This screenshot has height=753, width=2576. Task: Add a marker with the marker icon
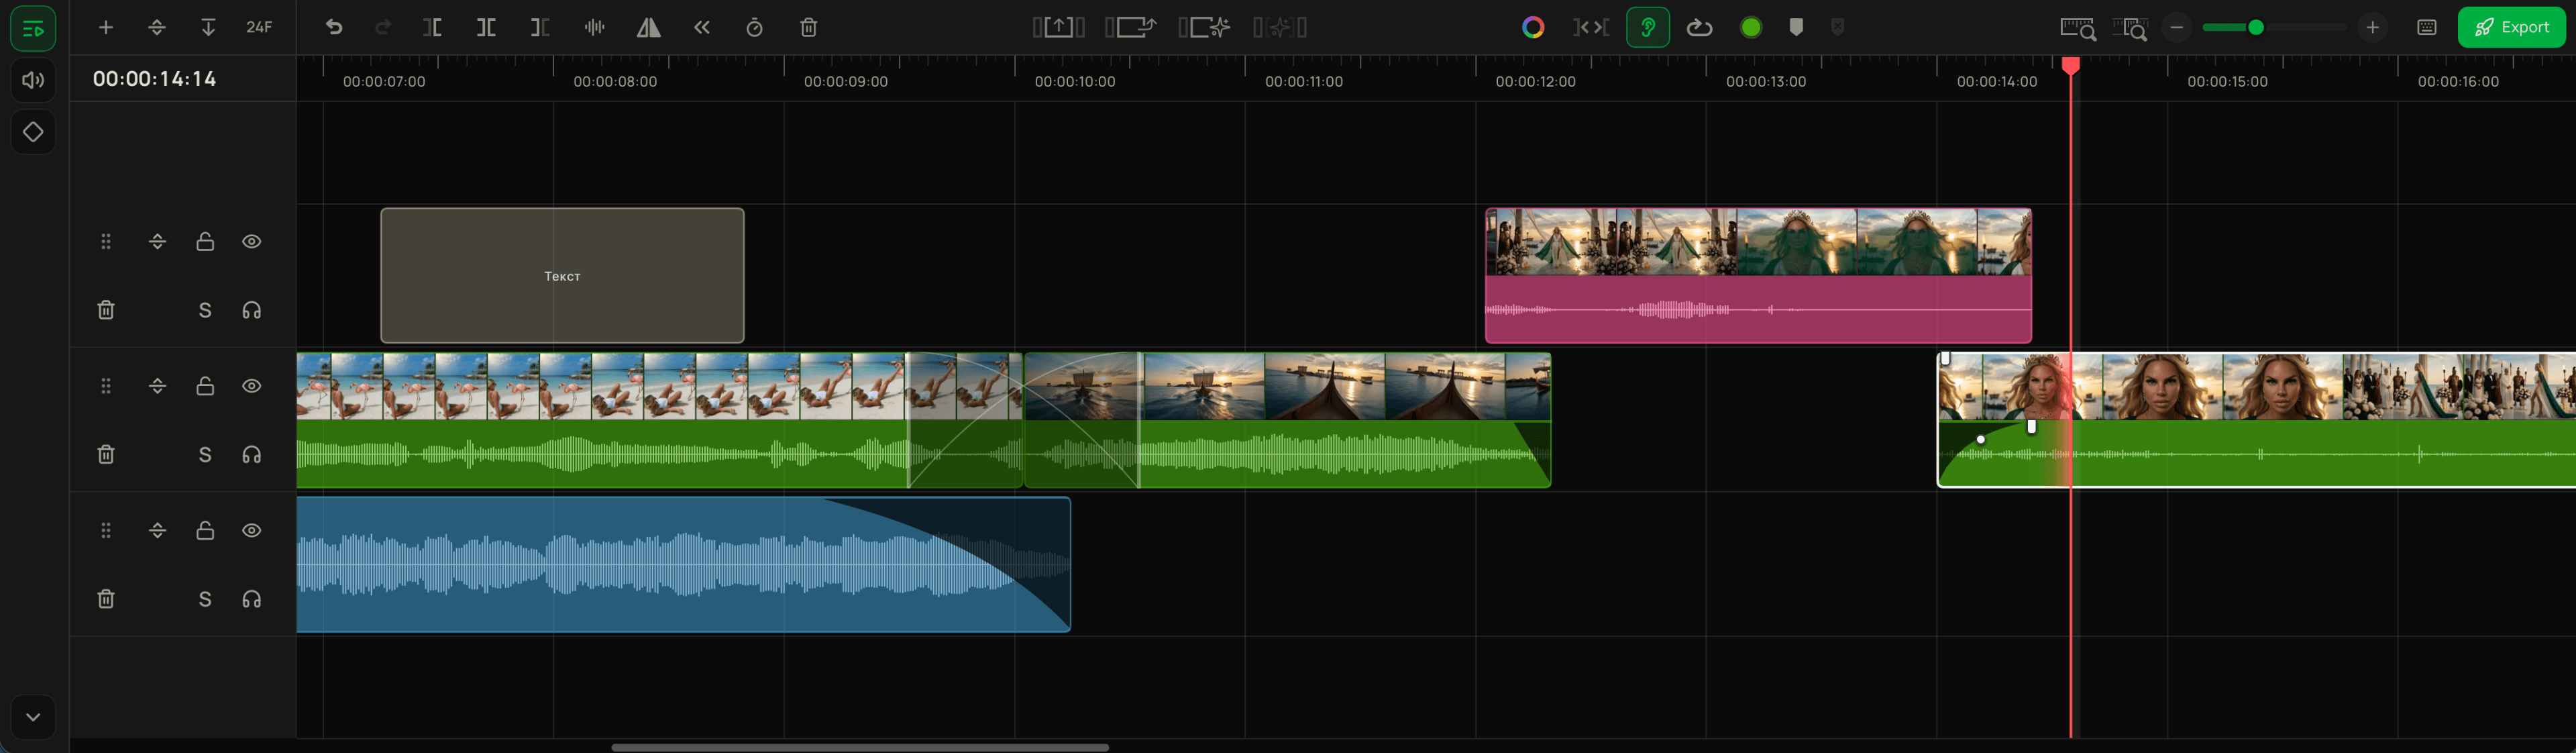(1796, 28)
